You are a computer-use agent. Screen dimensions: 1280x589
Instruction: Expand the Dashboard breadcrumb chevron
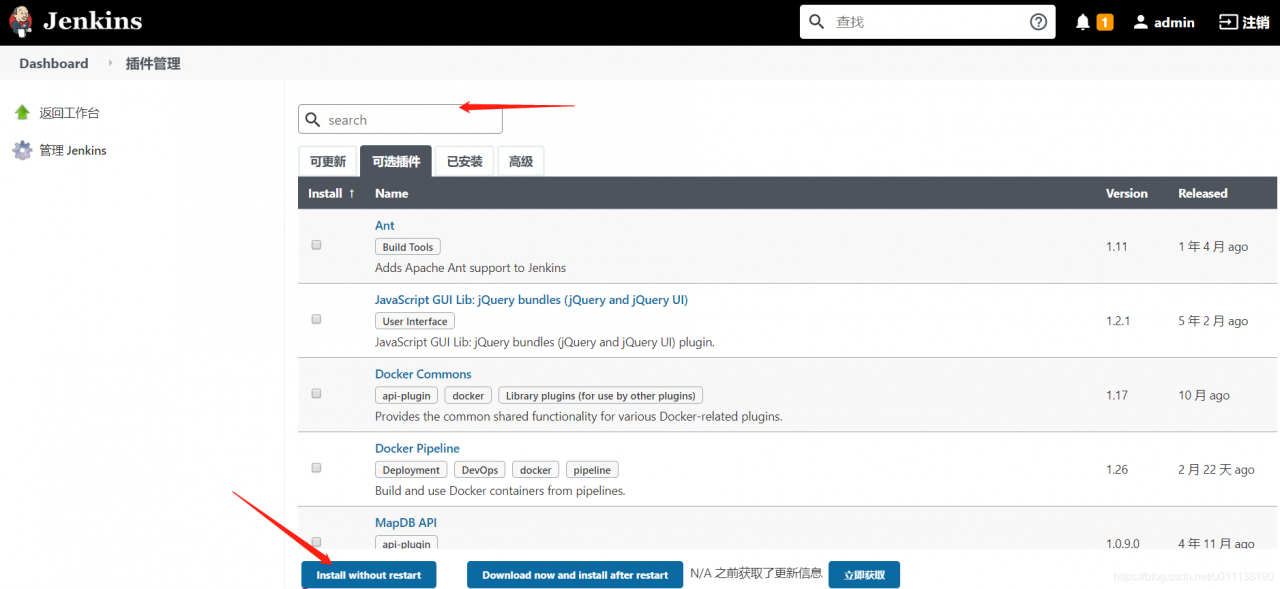[110, 63]
